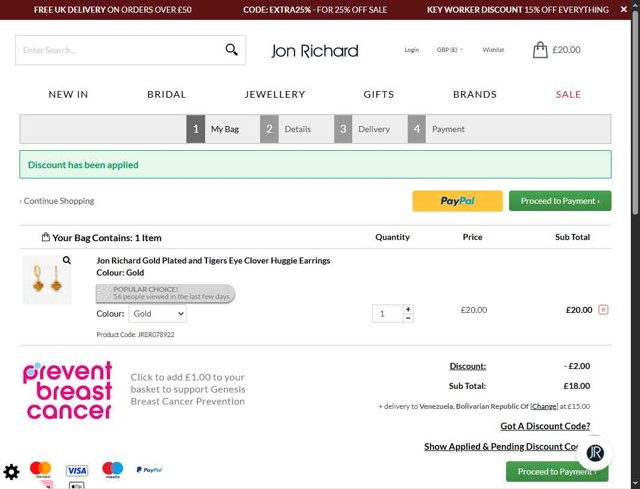640x489 pixels.
Task: Click the CODE: EXTRA25% banner text
Action: 315,9
